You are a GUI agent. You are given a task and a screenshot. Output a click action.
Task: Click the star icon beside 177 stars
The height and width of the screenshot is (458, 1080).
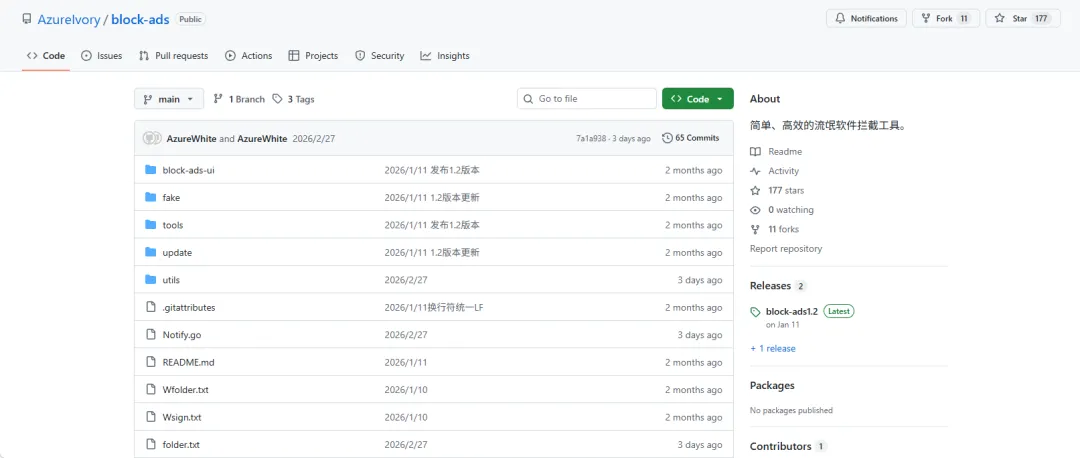[756, 191]
